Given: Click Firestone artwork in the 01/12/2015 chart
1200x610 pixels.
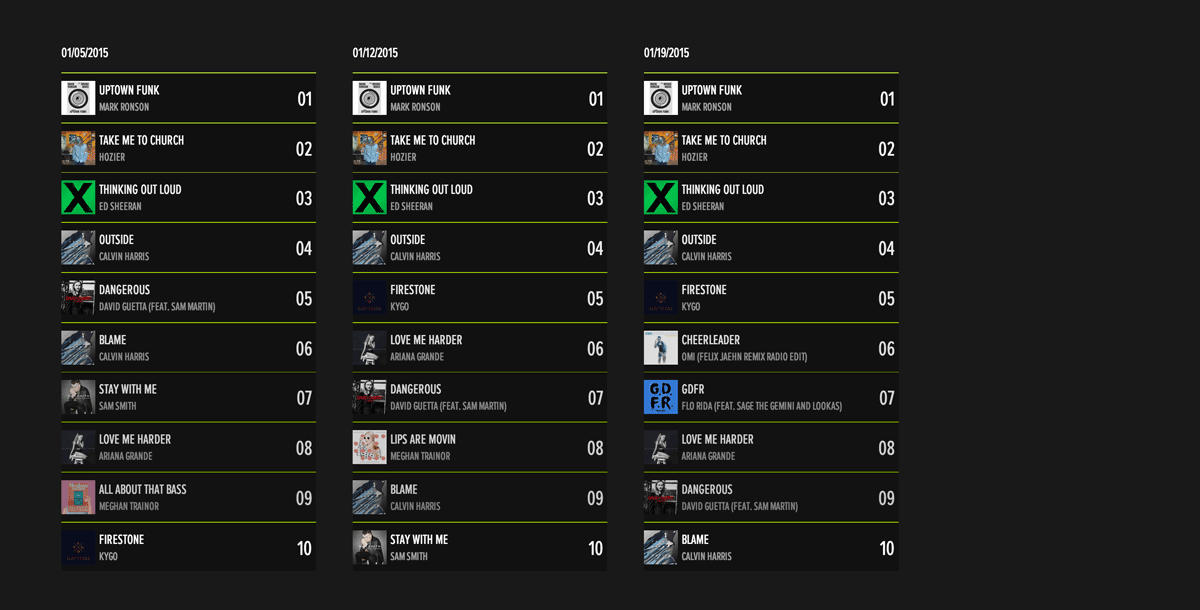Looking at the screenshot, I should pos(369,298).
